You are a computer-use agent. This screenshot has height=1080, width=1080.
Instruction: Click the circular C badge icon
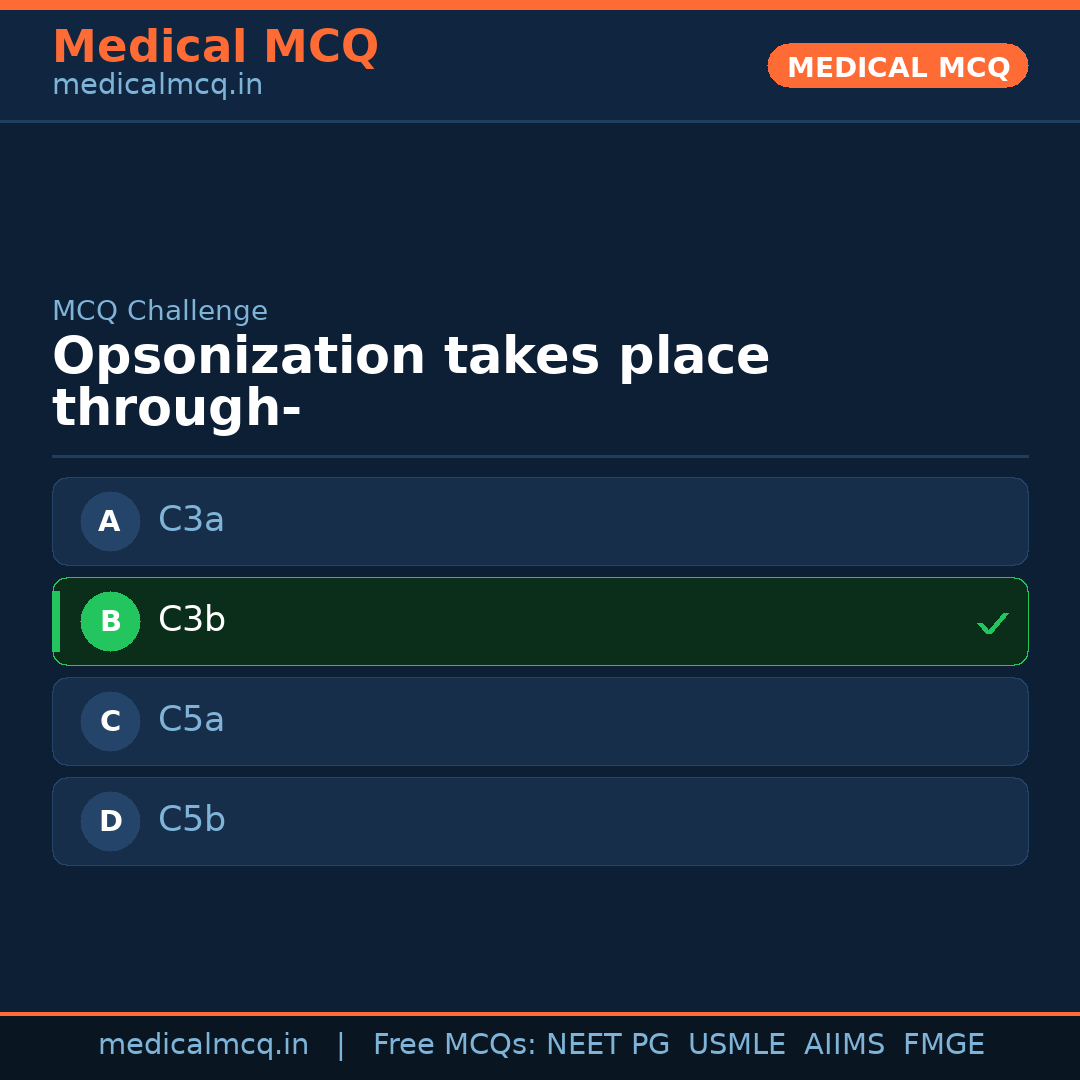(x=110, y=721)
